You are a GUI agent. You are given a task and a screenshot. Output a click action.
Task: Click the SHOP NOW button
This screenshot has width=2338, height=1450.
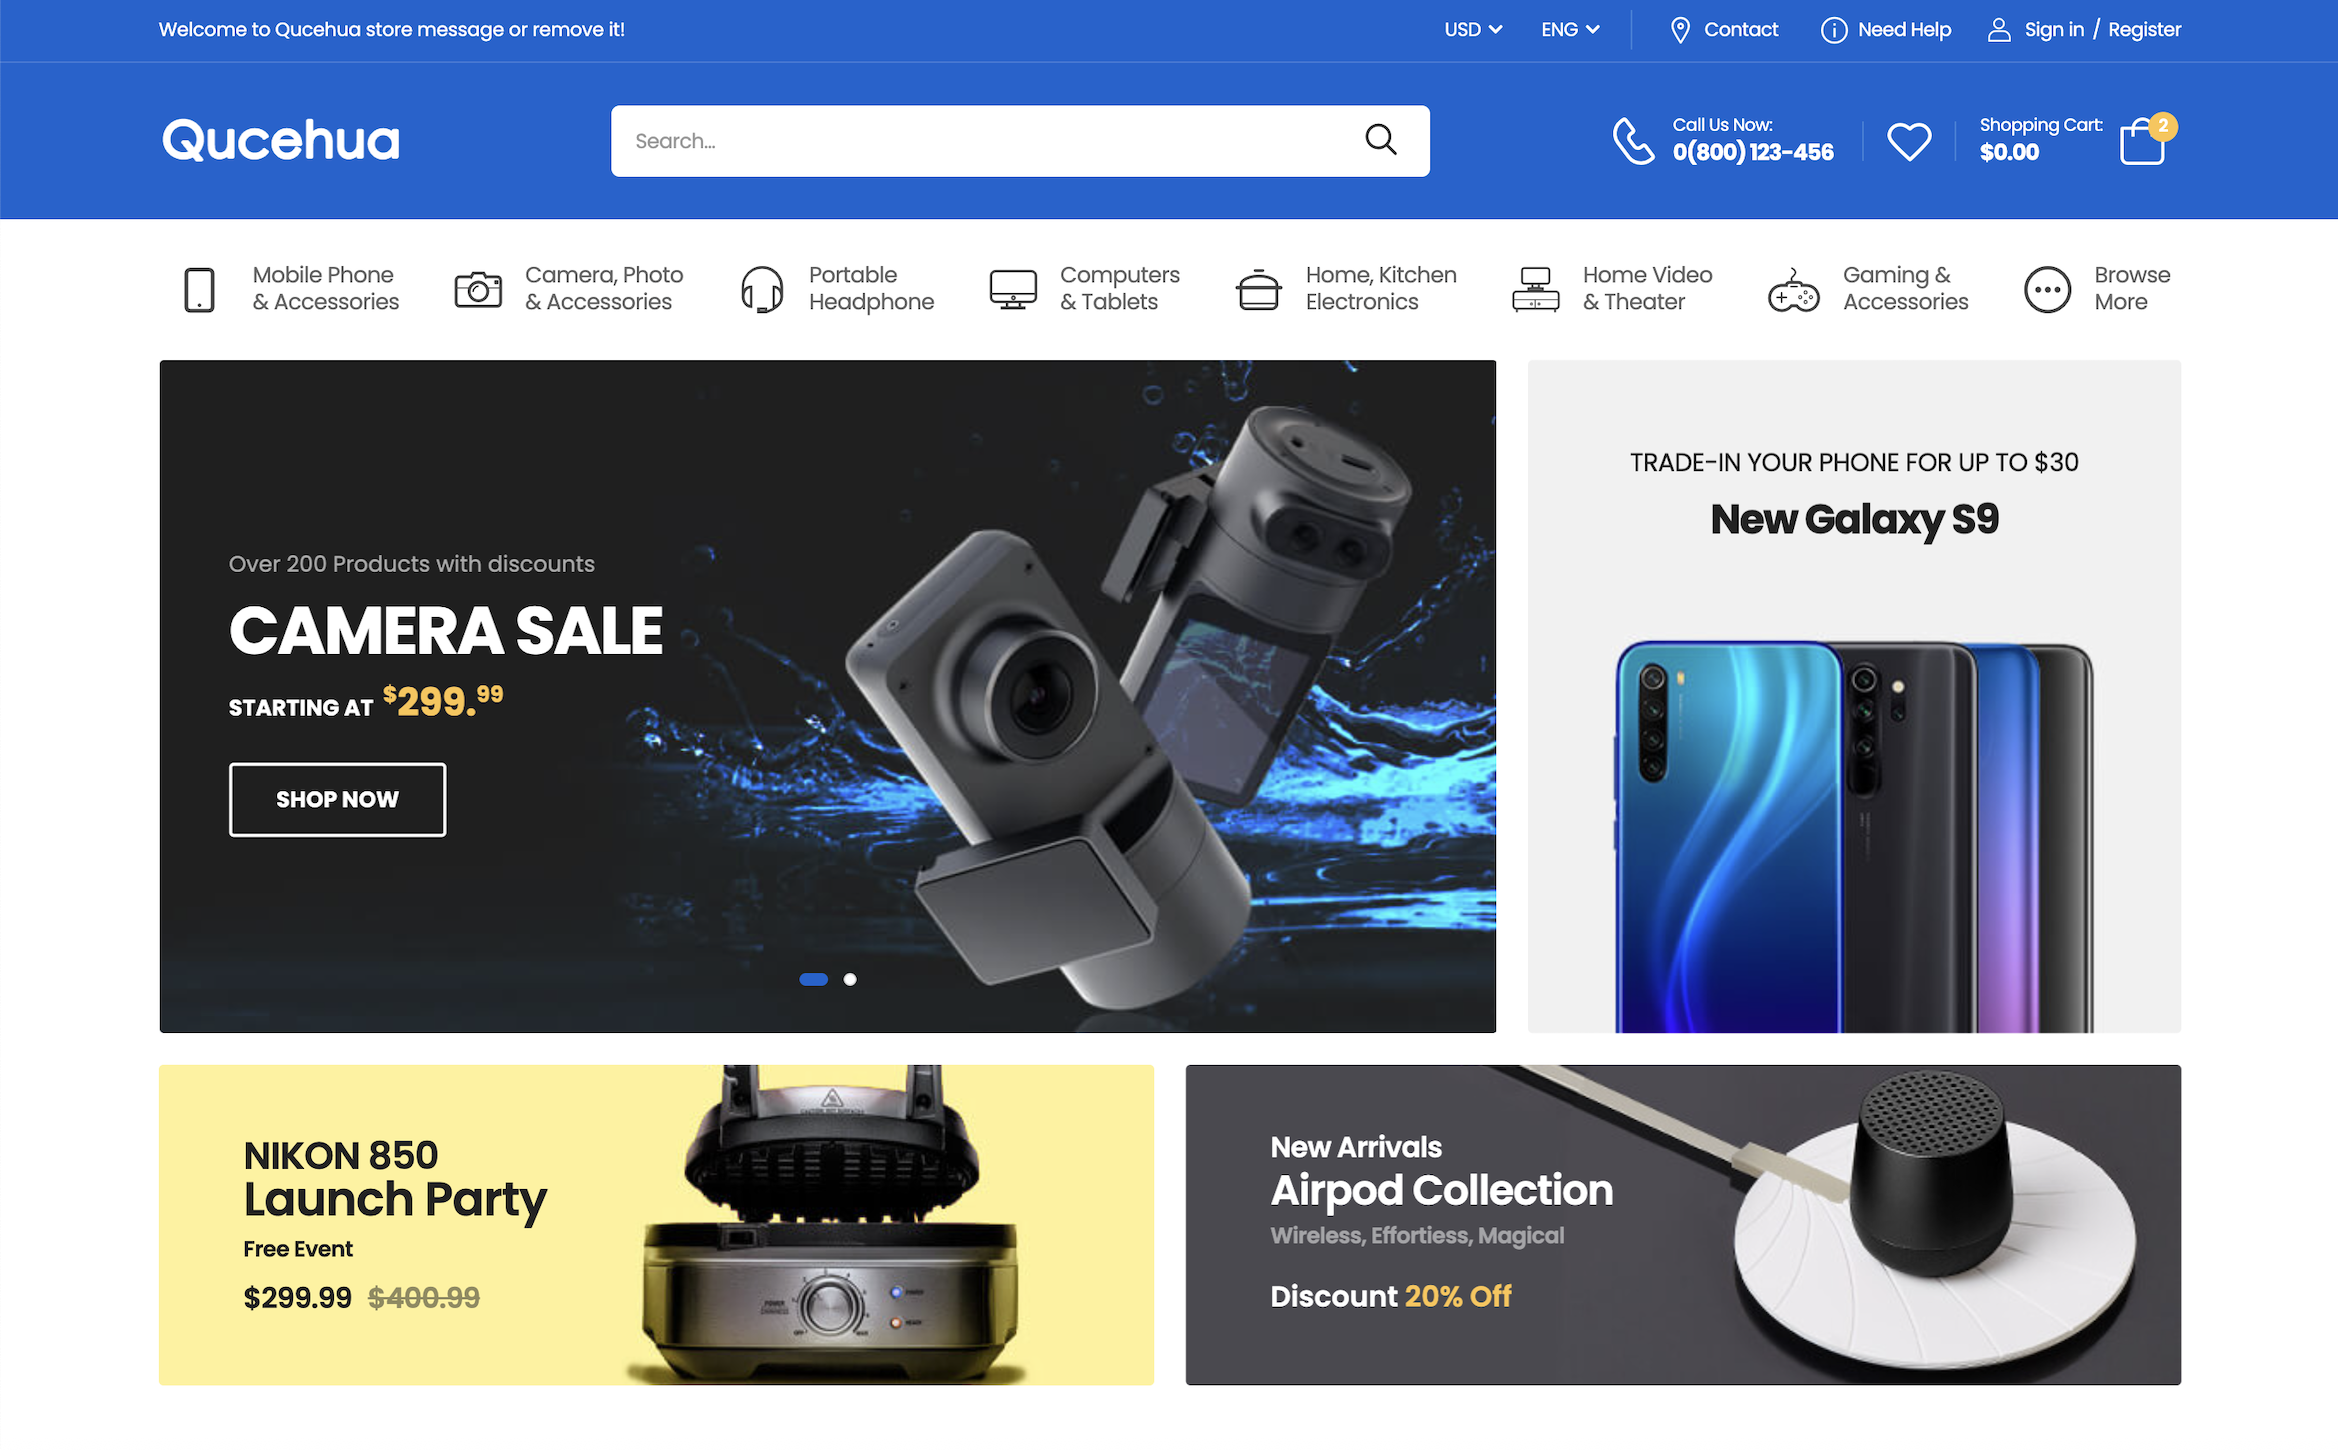pos(337,799)
